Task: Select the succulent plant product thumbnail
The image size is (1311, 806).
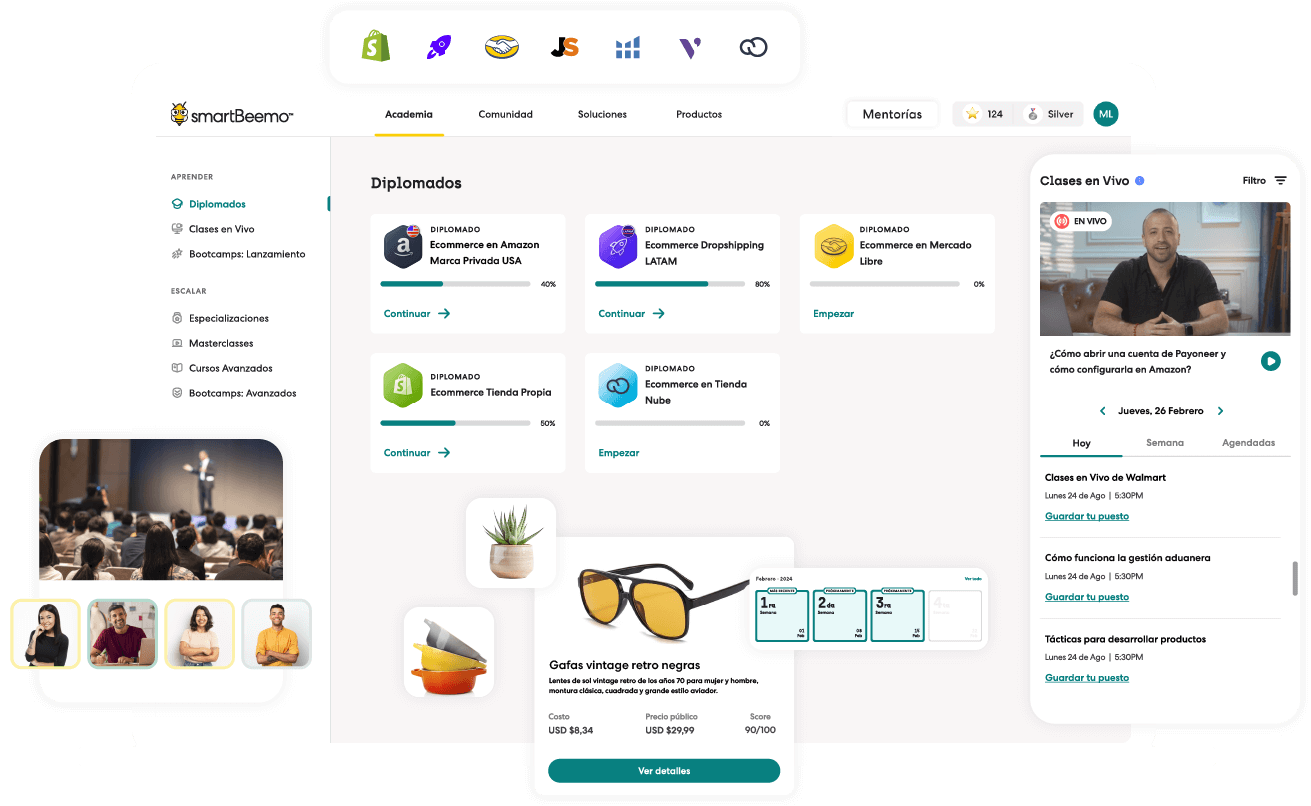Action: (510, 543)
